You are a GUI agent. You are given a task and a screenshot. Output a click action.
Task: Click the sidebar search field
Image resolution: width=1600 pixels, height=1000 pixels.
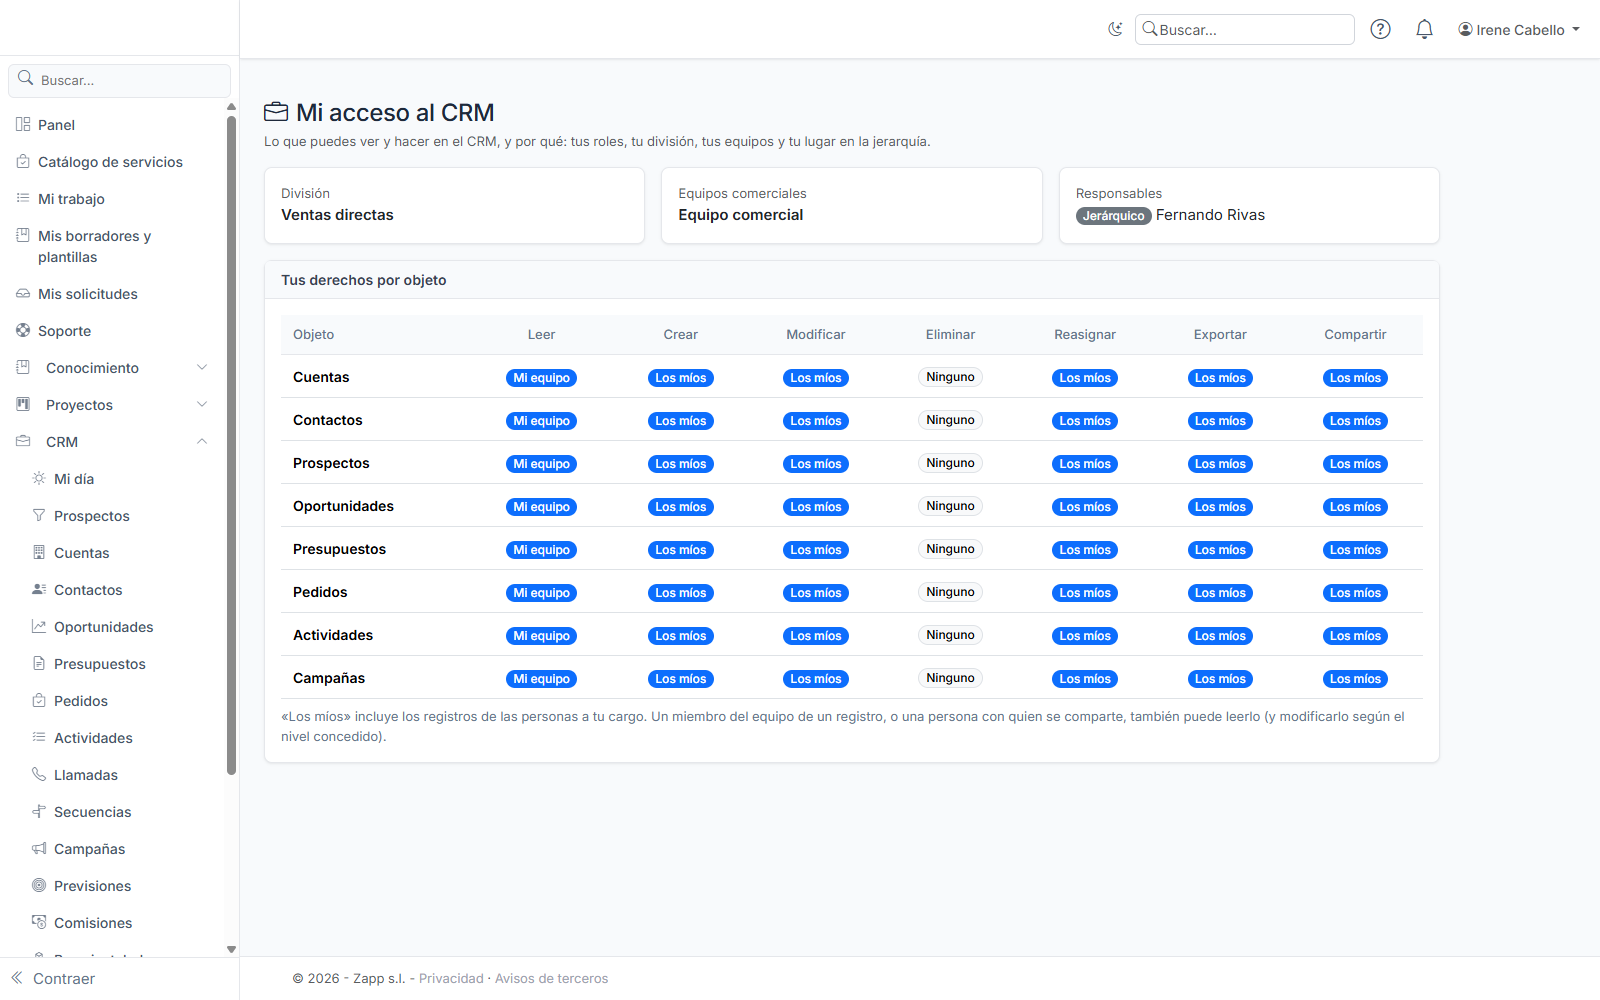pyautogui.click(x=120, y=80)
